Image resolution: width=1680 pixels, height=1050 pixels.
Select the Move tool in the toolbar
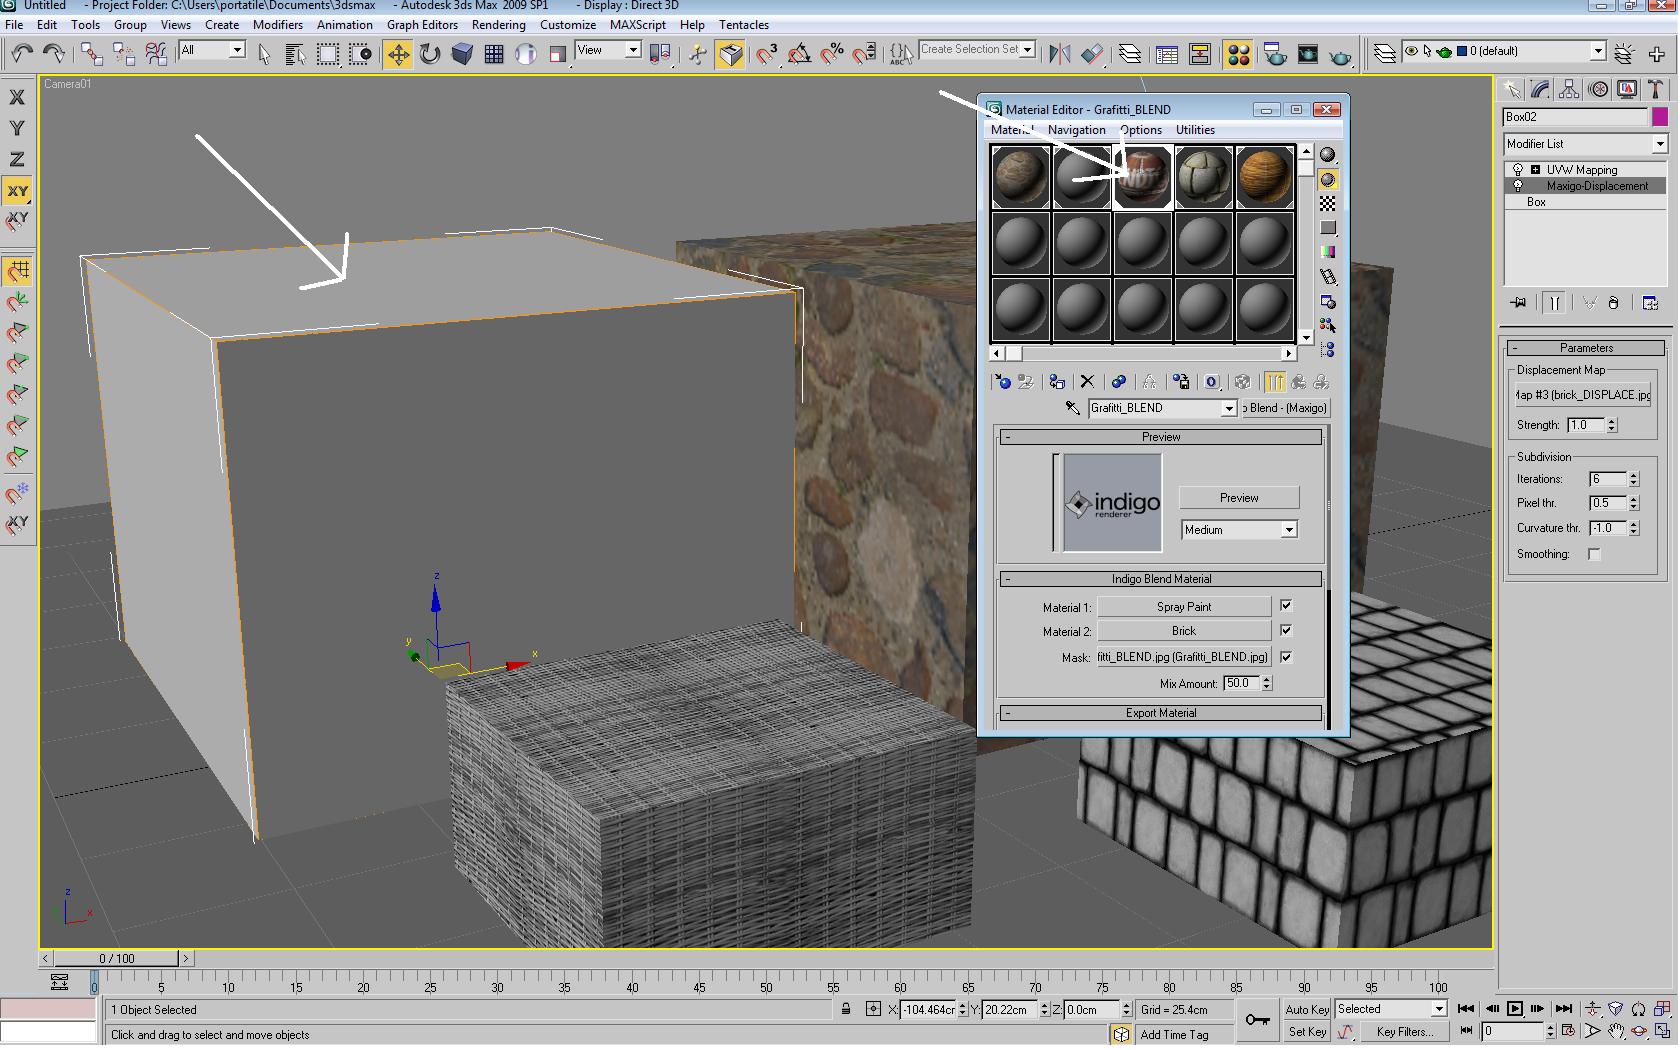(398, 54)
